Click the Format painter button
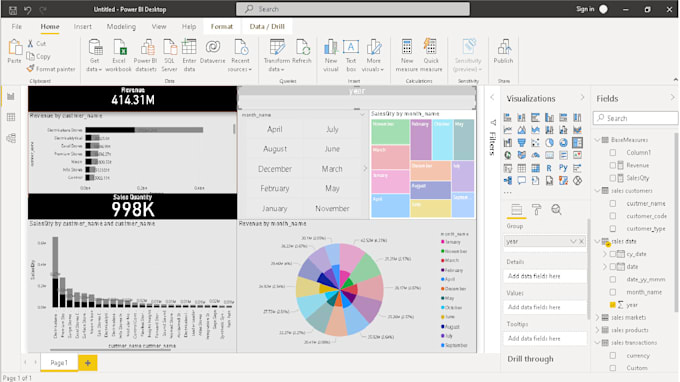 point(51,69)
